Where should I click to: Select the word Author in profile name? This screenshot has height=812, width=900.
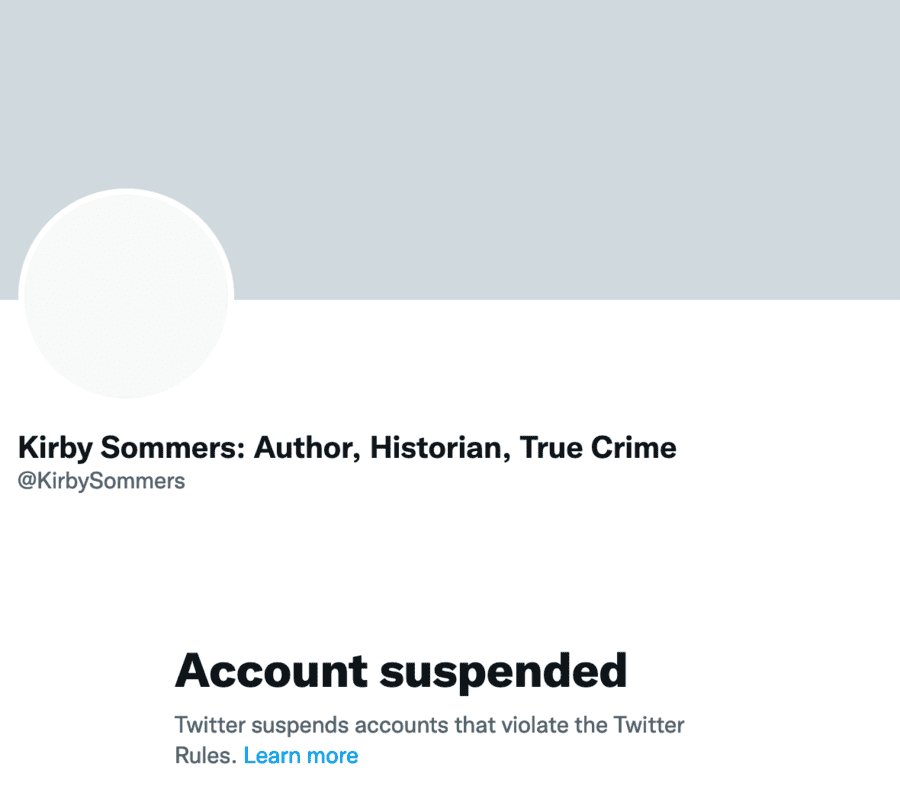tap(307, 447)
